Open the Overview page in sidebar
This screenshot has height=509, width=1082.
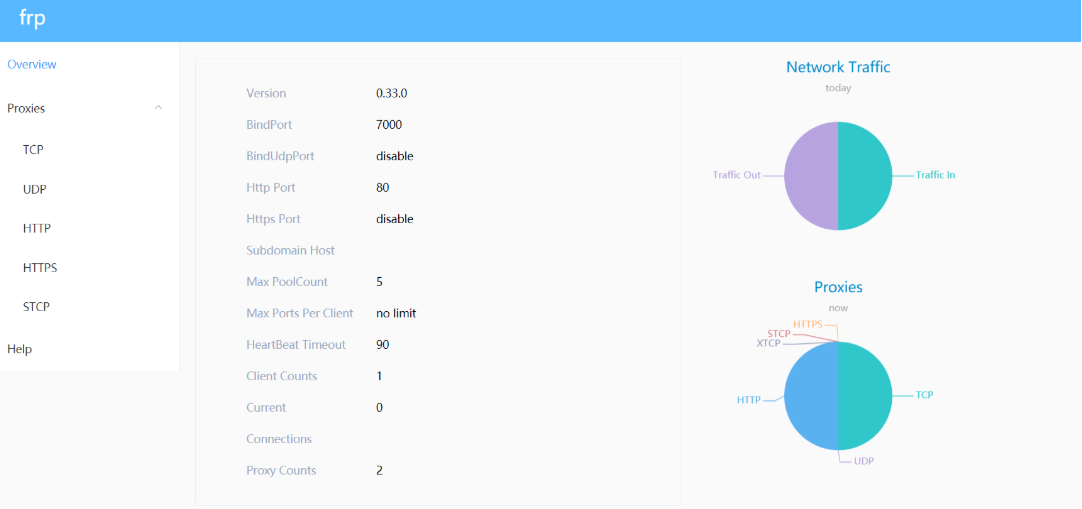tap(32, 64)
